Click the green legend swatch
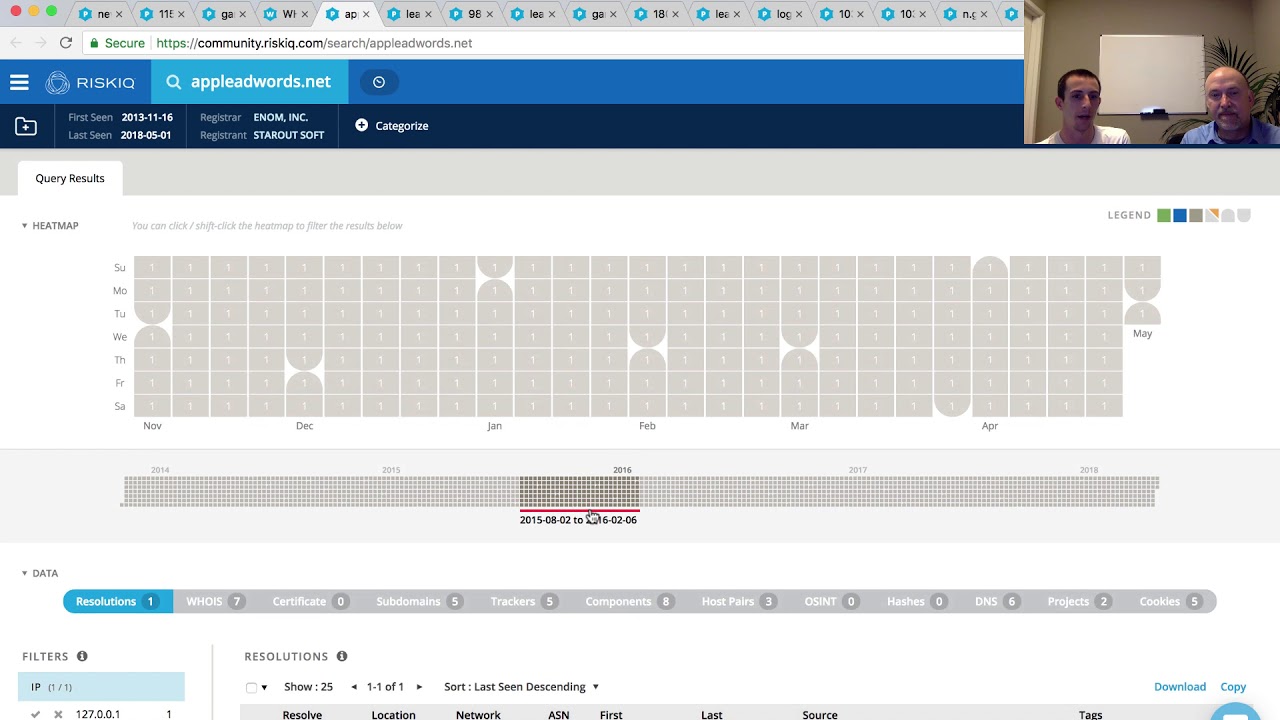Viewport: 1280px width, 720px height. click(1164, 215)
